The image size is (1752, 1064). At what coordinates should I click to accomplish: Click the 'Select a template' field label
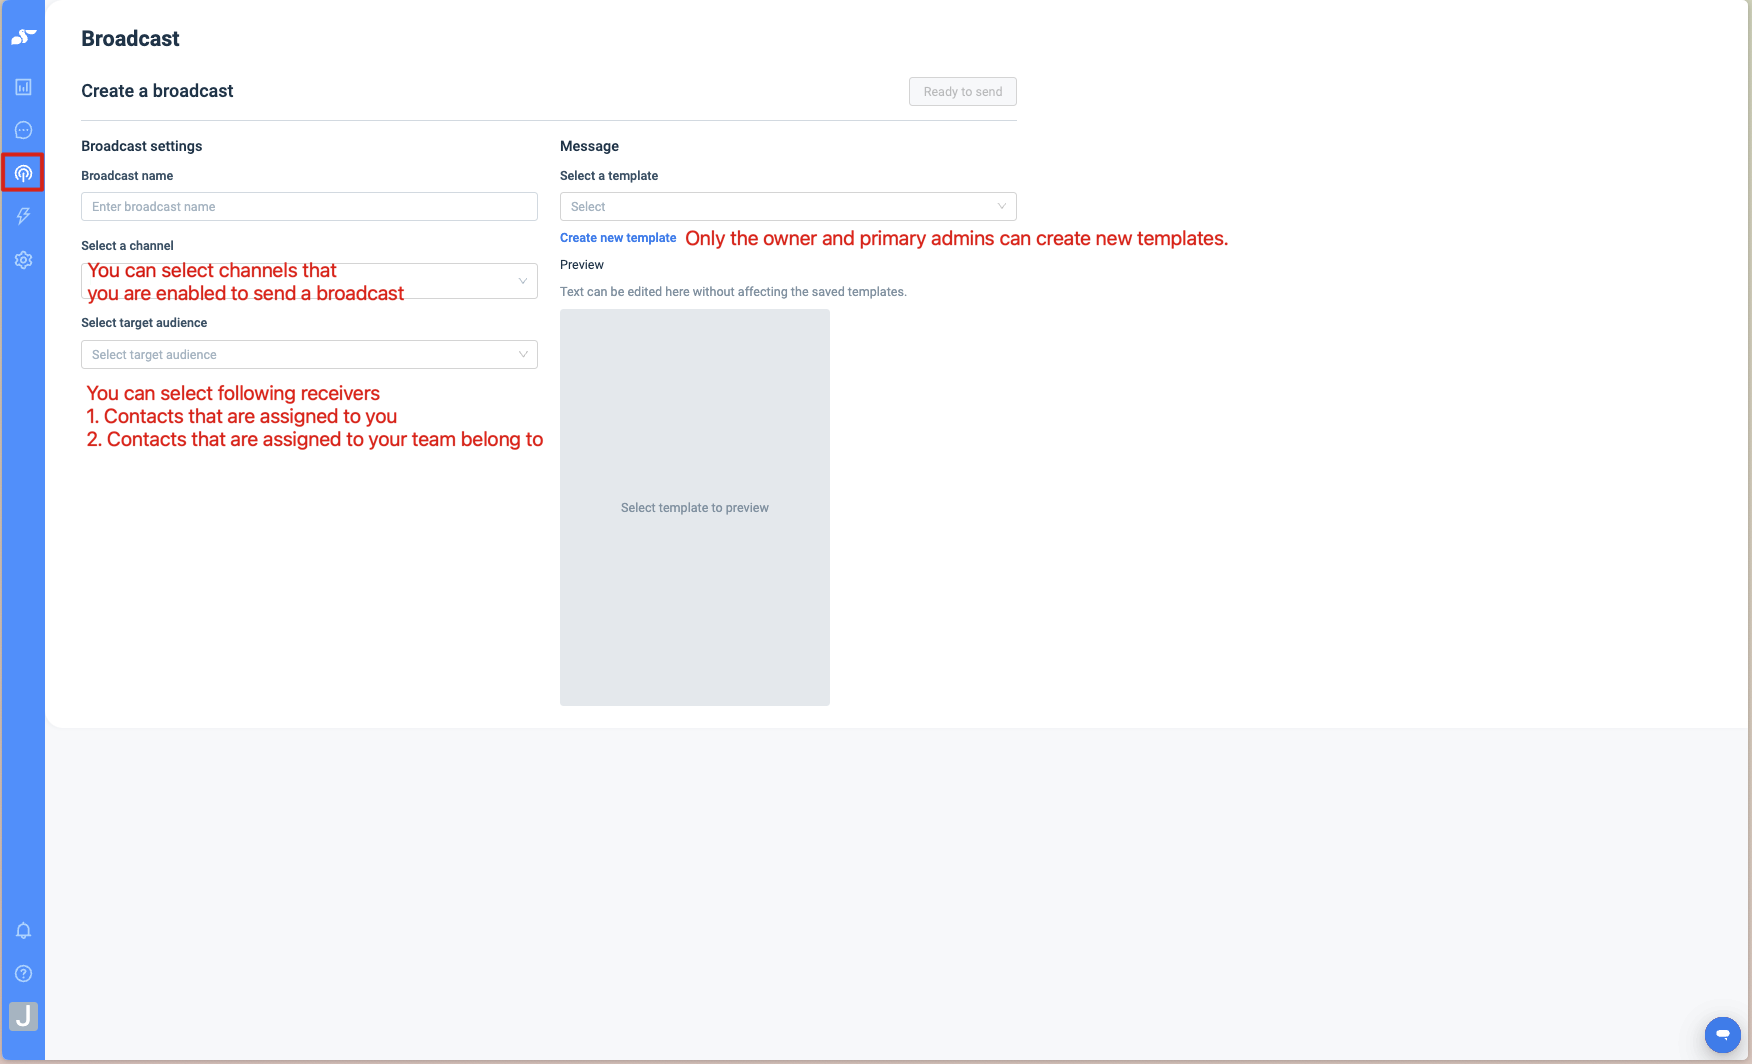point(609,176)
